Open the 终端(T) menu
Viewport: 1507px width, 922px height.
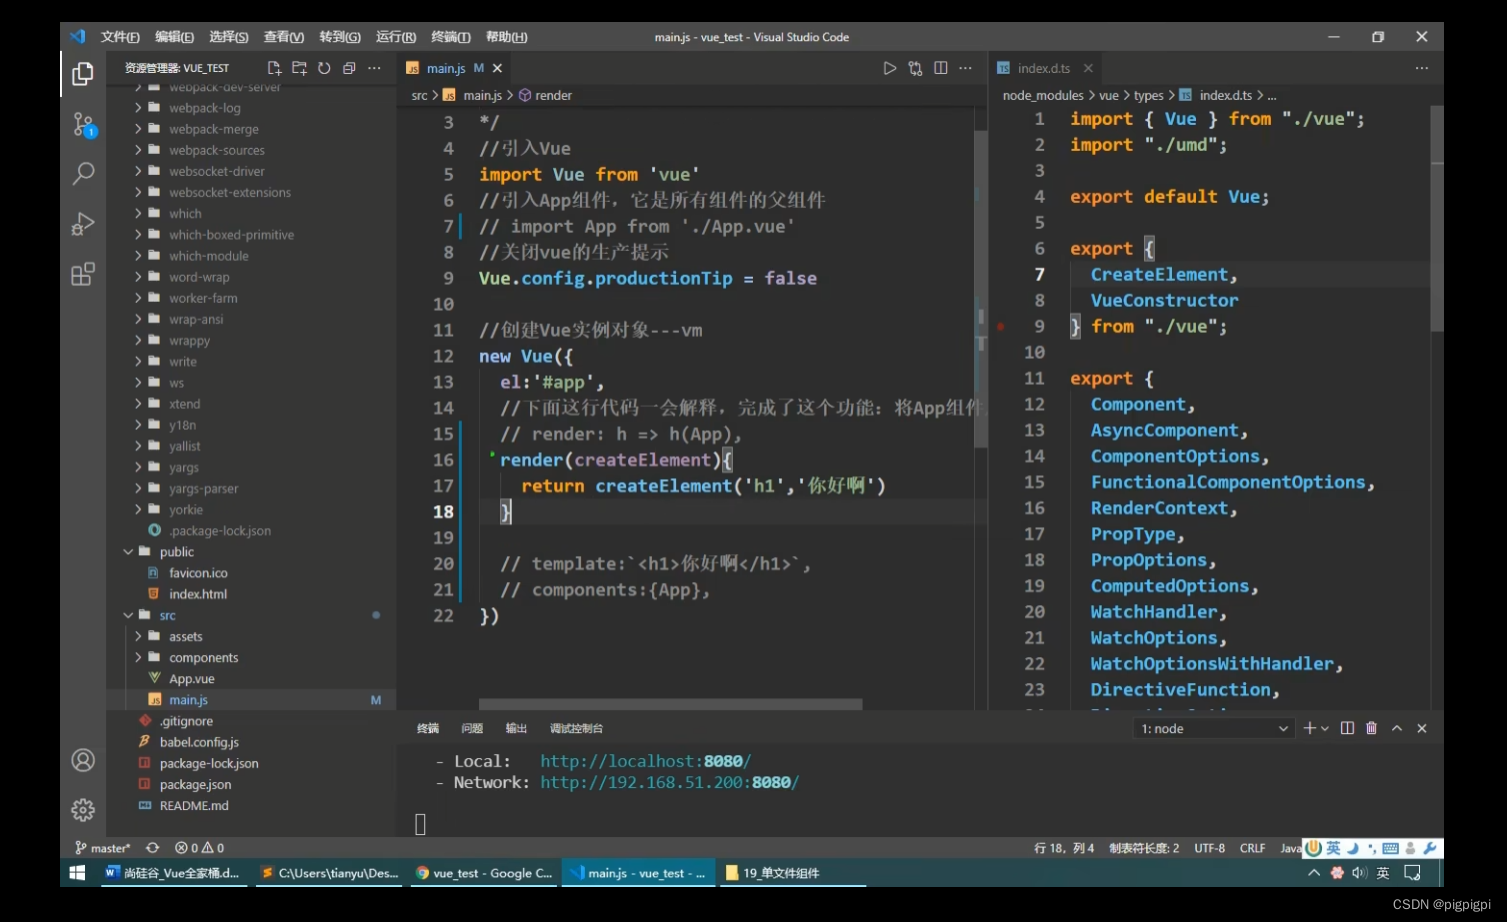451,37
